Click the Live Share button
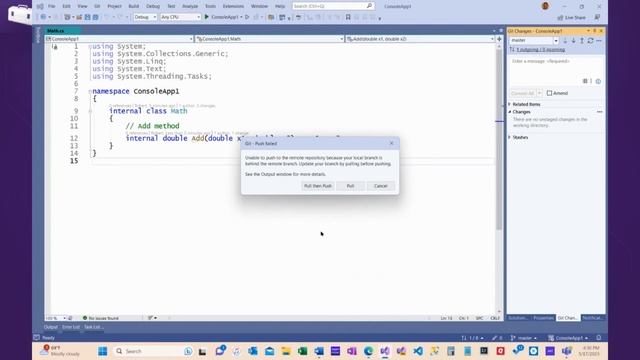 tap(571, 18)
